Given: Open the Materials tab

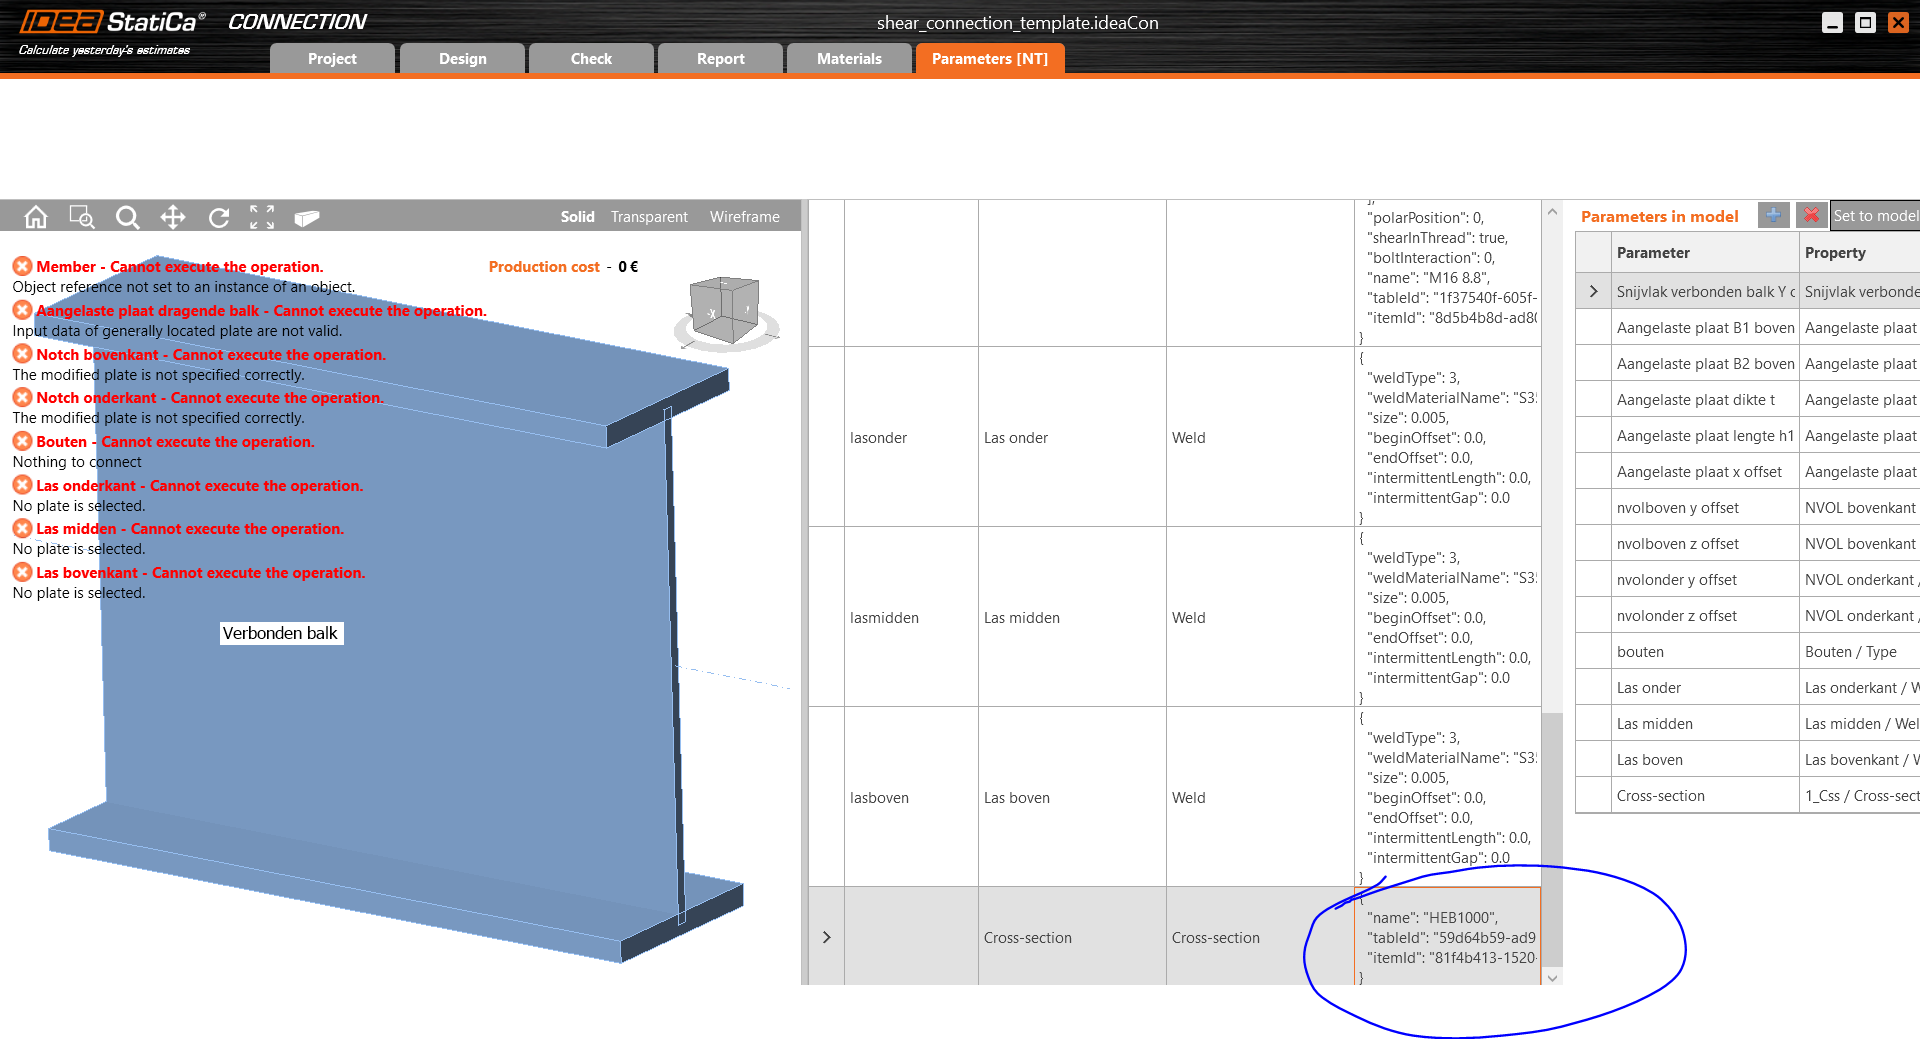Looking at the screenshot, I should pos(848,58).
